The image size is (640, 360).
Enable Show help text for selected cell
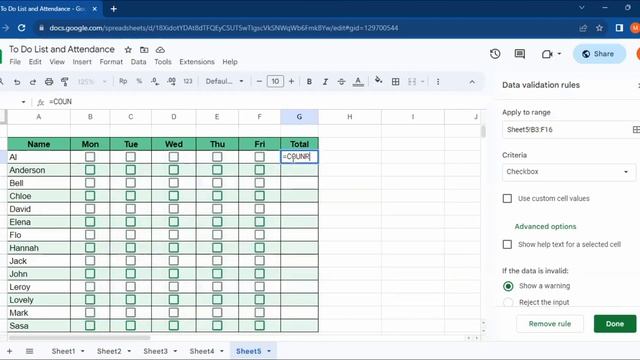click(x=507, y=244)
